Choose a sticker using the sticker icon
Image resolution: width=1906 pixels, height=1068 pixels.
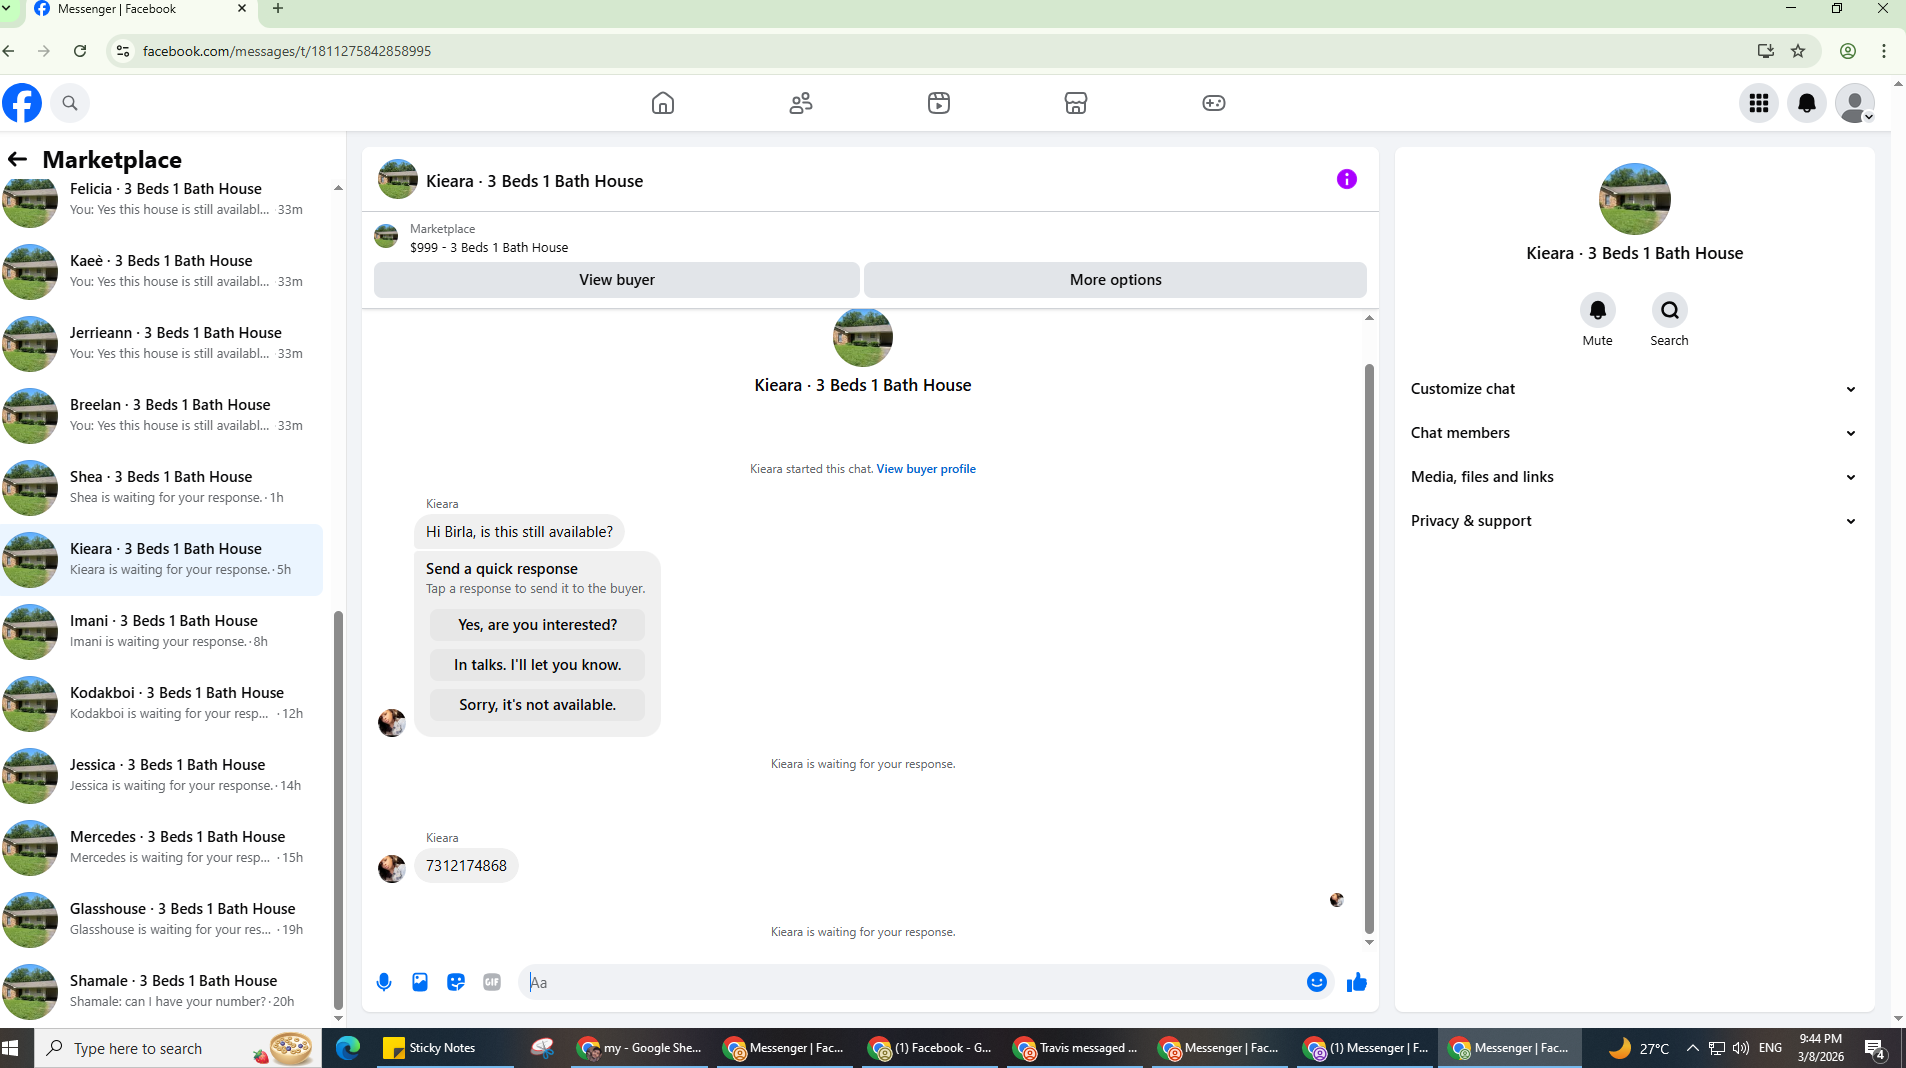click(x=456, y=982)
